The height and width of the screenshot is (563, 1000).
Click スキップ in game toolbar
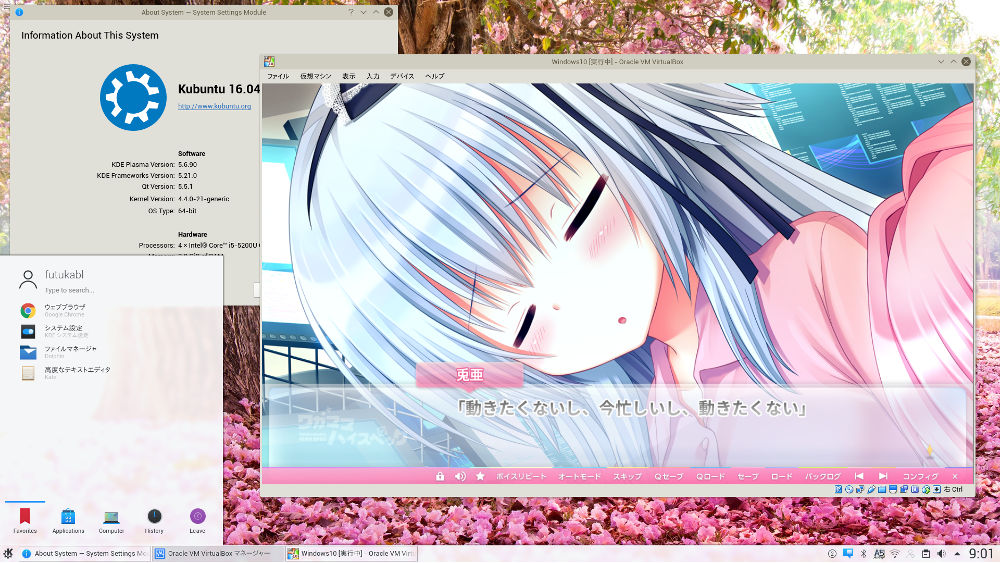627,476
